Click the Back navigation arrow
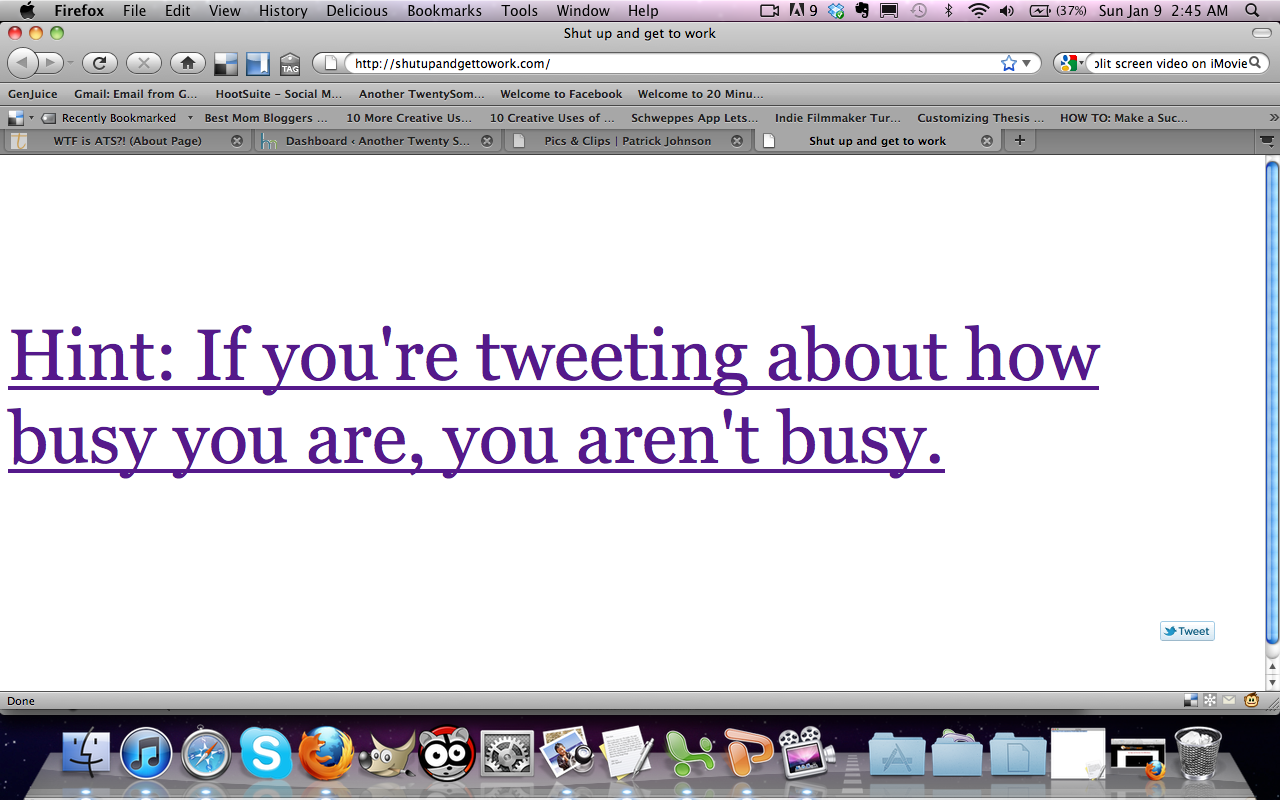 (23, 63)
